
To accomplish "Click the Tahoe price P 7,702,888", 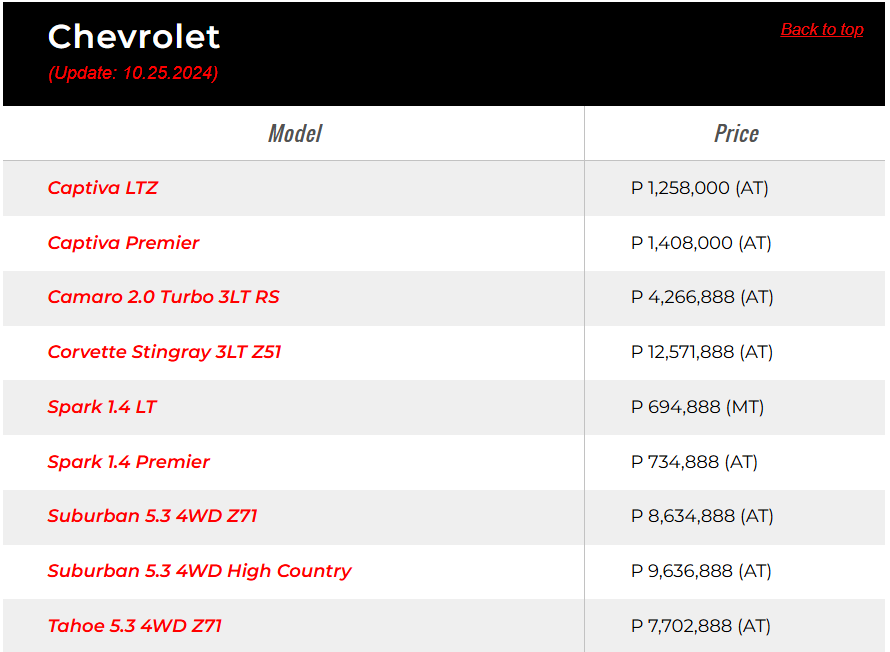I will tap(701, 626).
